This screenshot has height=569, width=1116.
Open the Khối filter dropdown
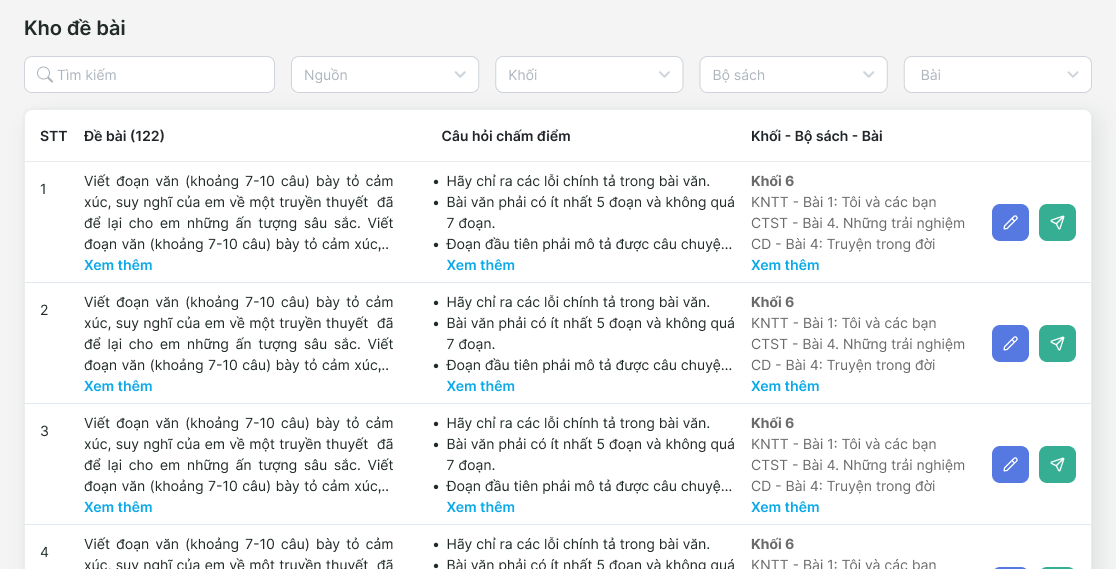point(589,75)
